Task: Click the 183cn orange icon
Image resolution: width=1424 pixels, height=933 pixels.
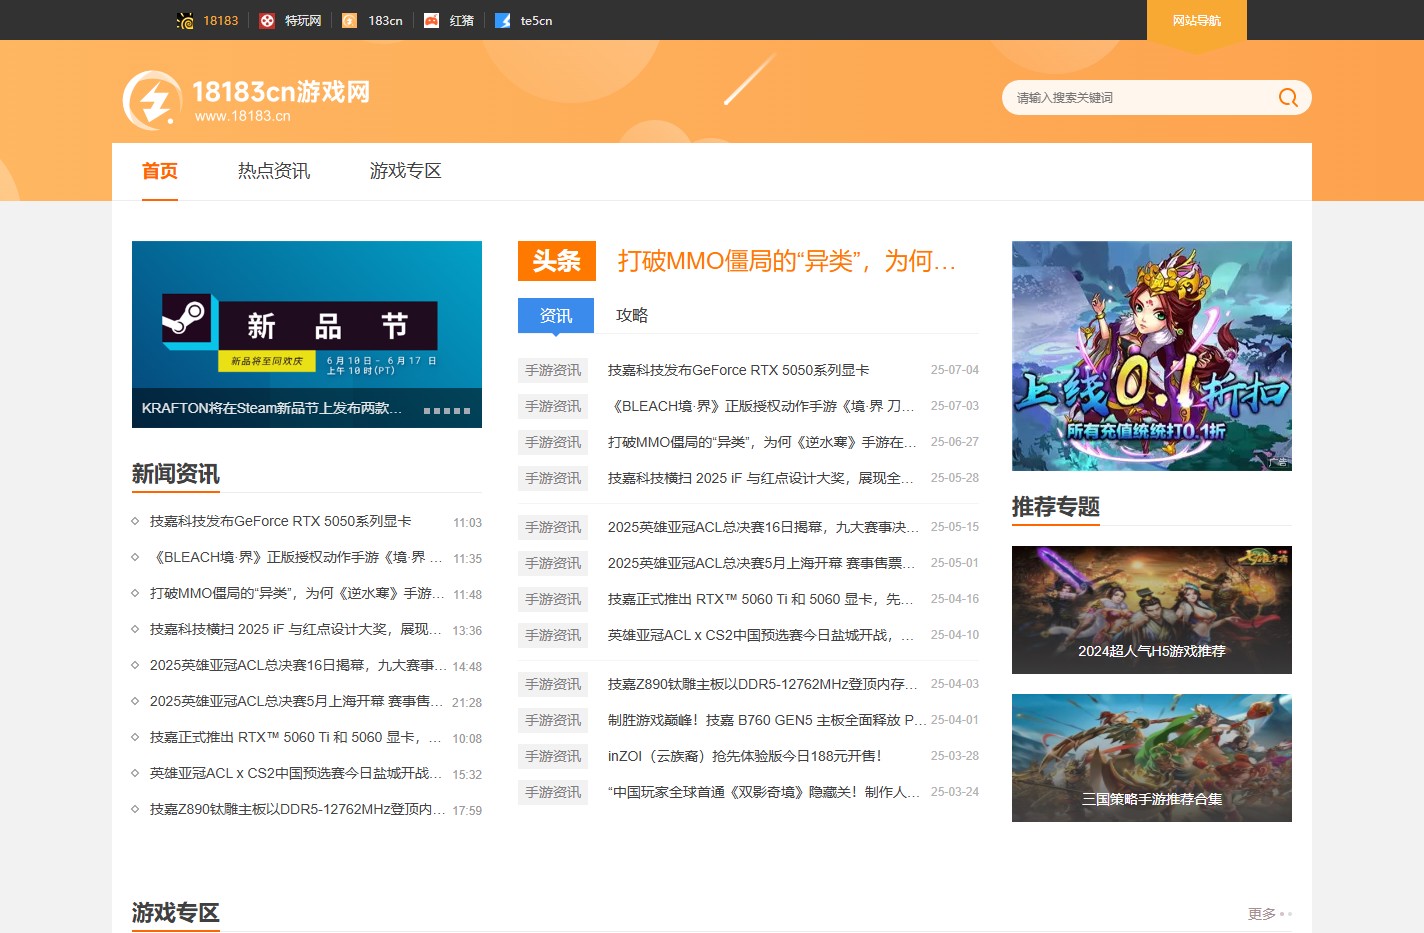Action: pos(349,20)
